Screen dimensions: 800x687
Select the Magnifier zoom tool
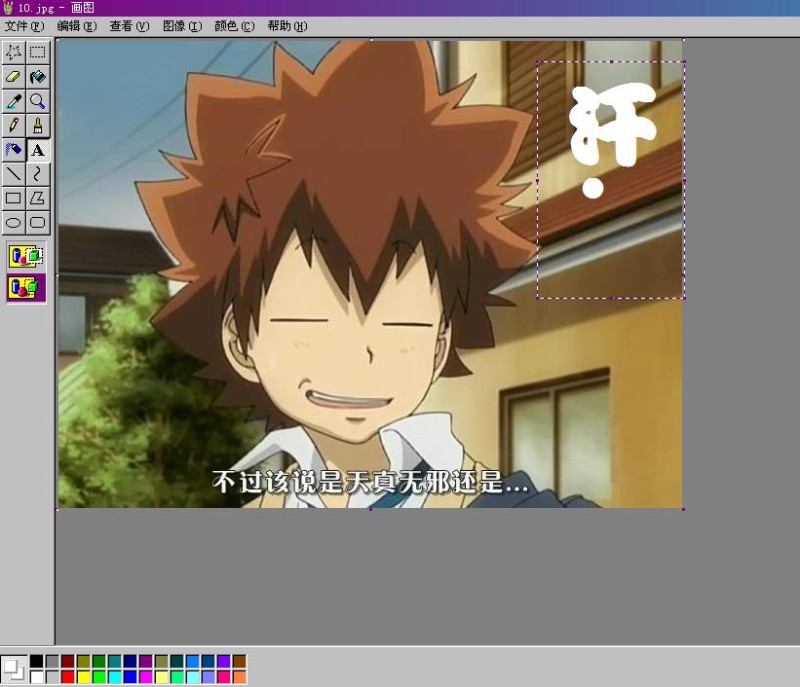pos(38,101)
